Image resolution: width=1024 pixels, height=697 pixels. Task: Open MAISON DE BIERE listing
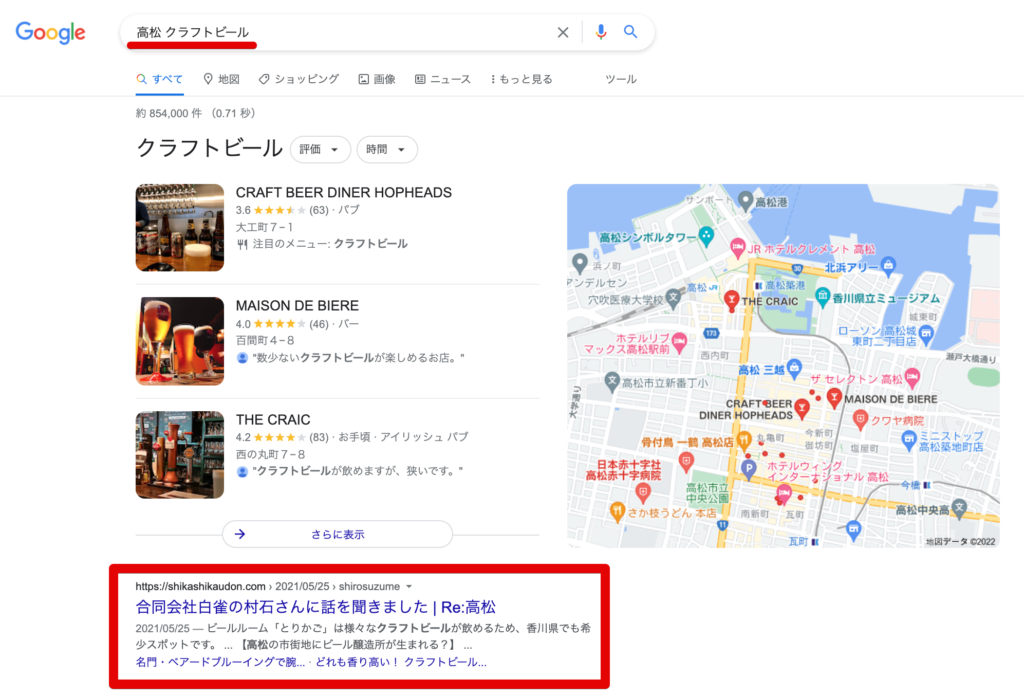(297, 306)
